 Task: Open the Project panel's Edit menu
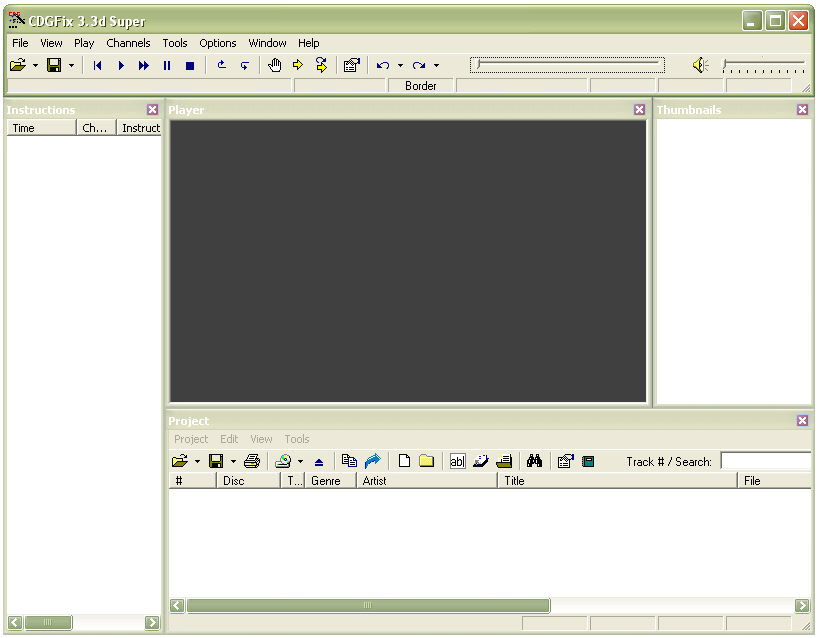pyautogui.click(x=229, y=439)
